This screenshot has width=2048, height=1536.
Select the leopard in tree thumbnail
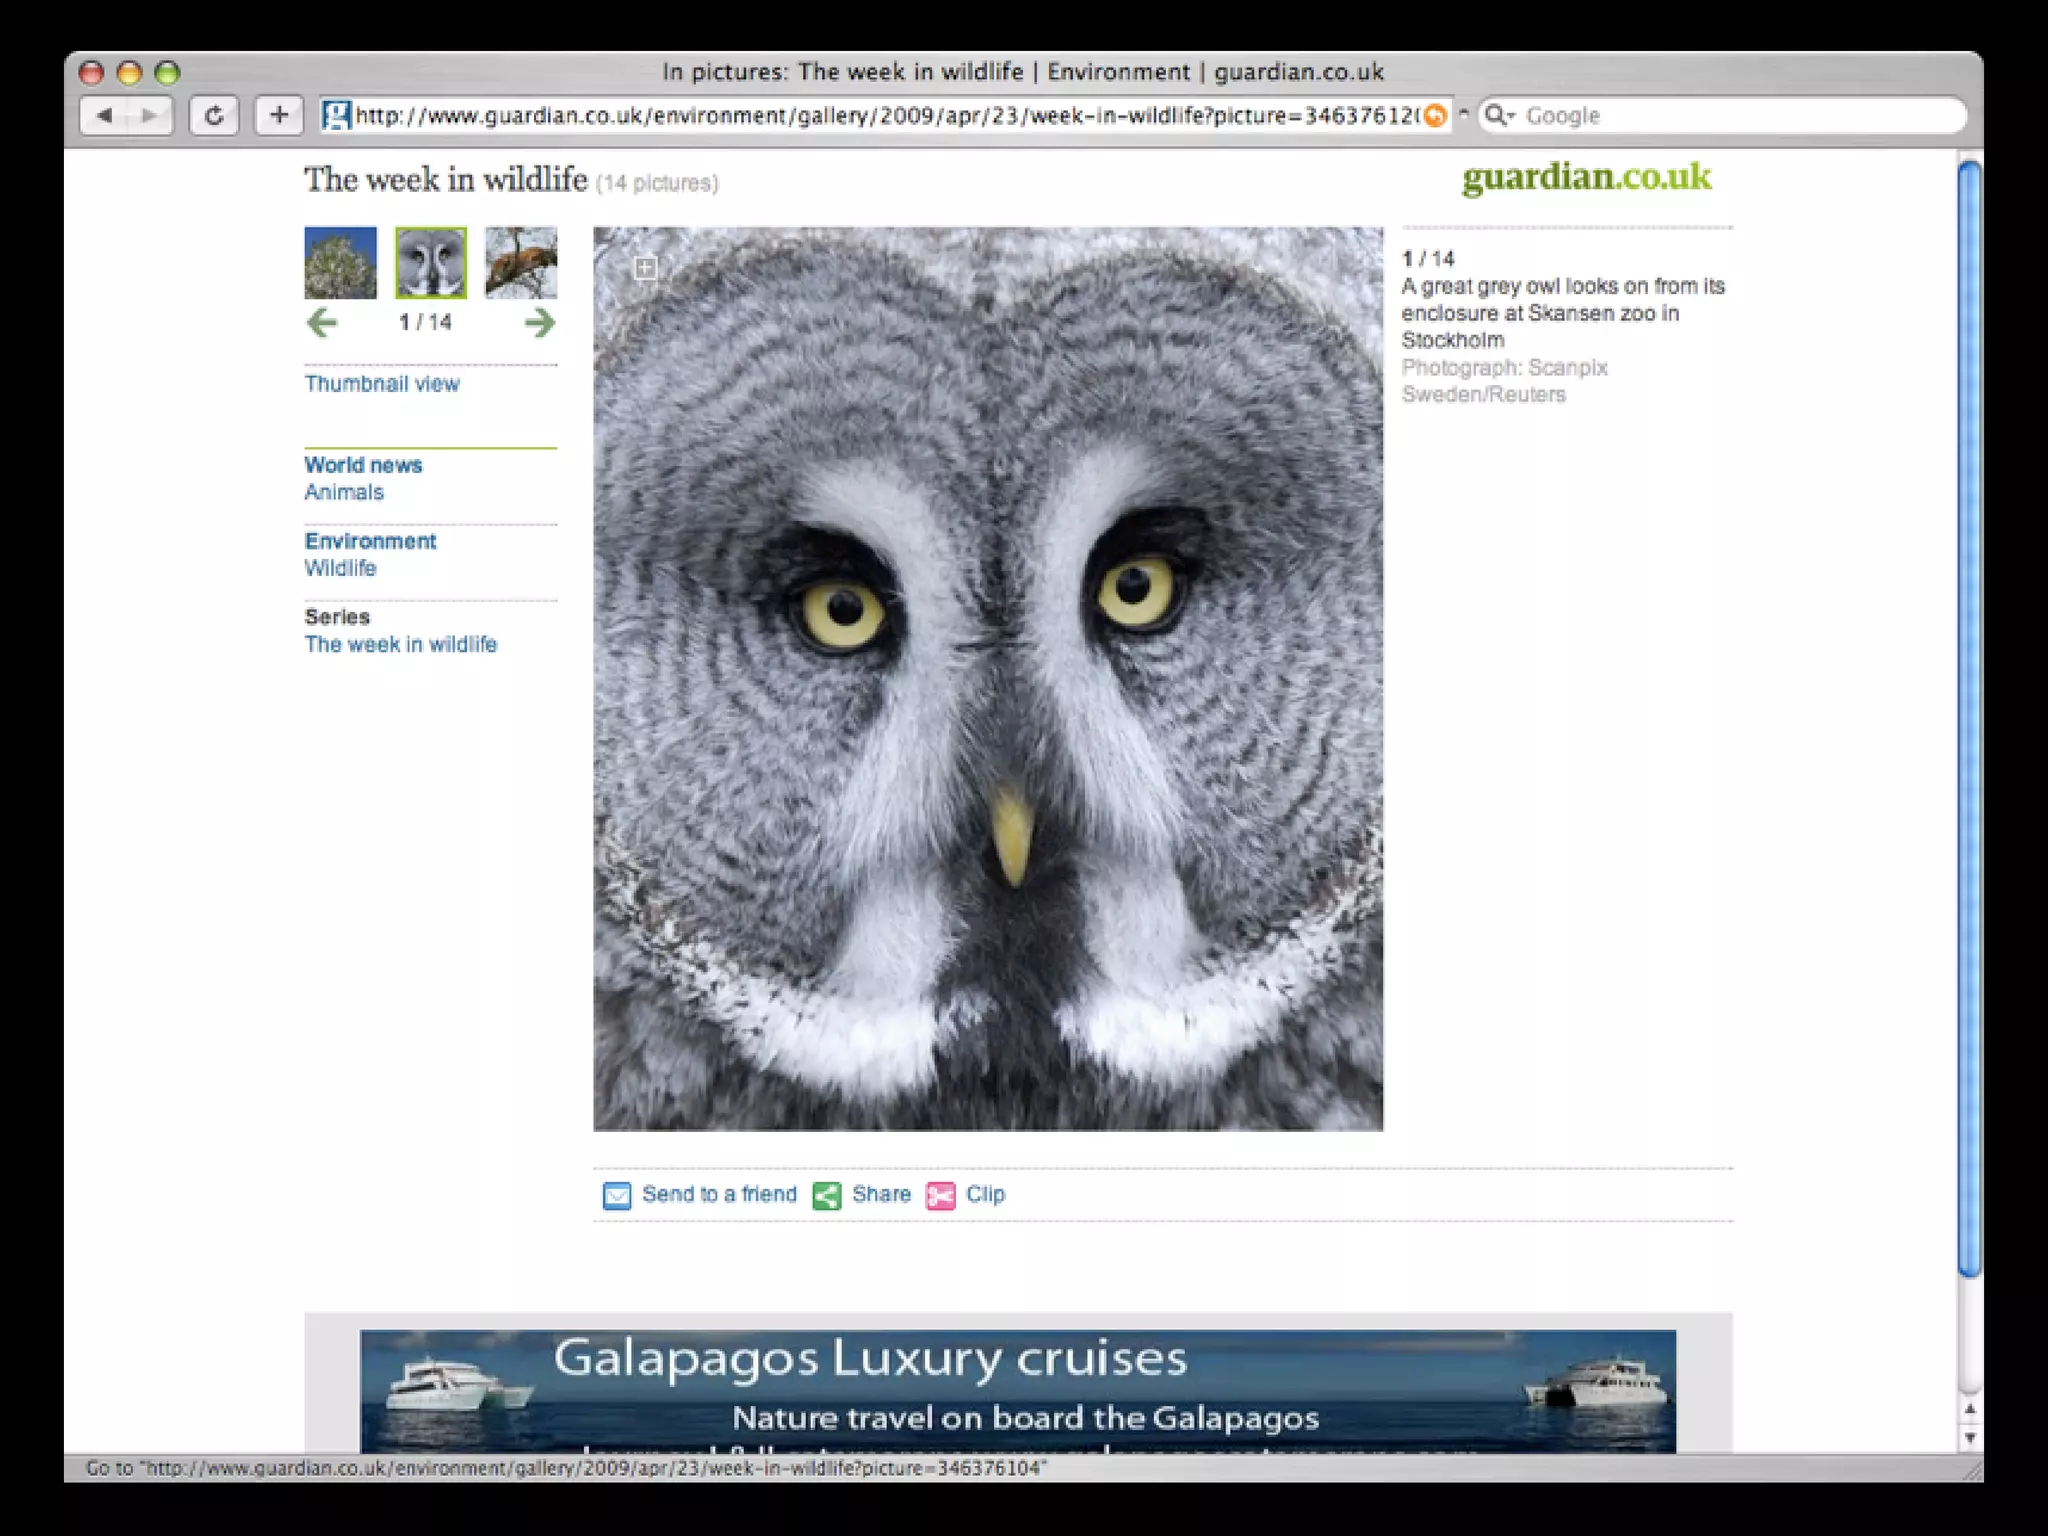pyautogui.click(x=521, y=263)
